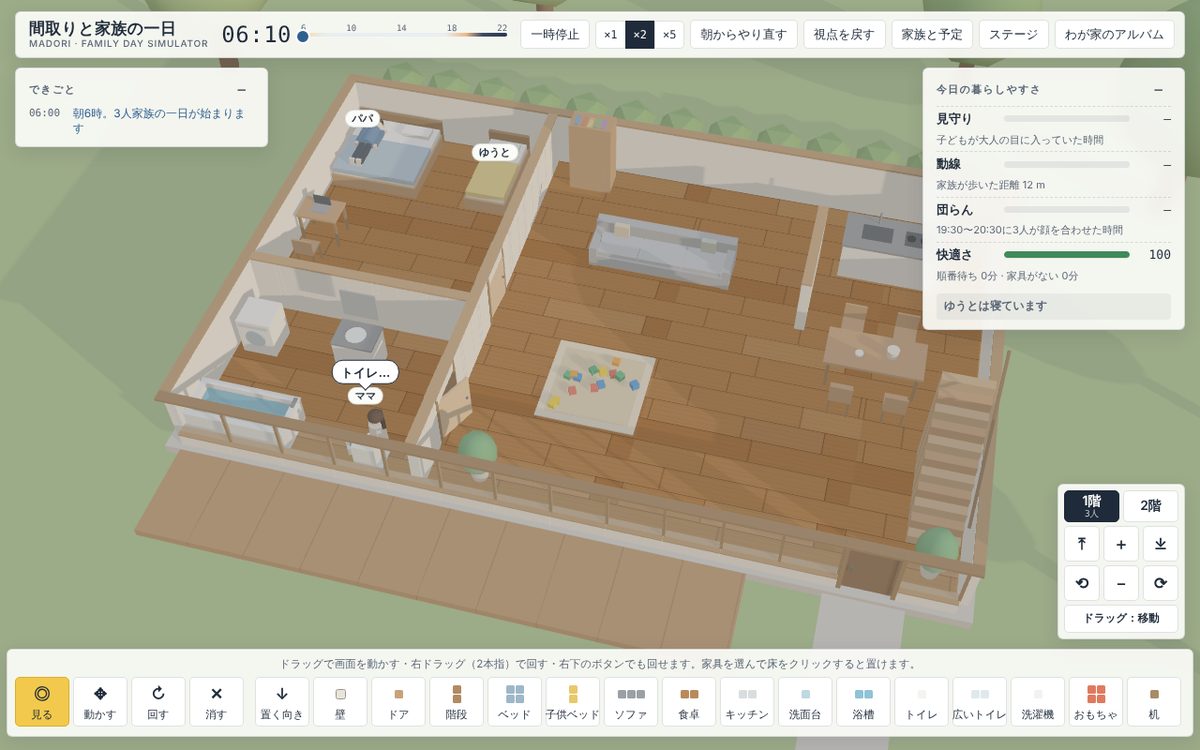Pick the 洗濯機 (washing machine) item
Image resolution: width=1200 pixels, height=750 pixels.
(1037, 701)
